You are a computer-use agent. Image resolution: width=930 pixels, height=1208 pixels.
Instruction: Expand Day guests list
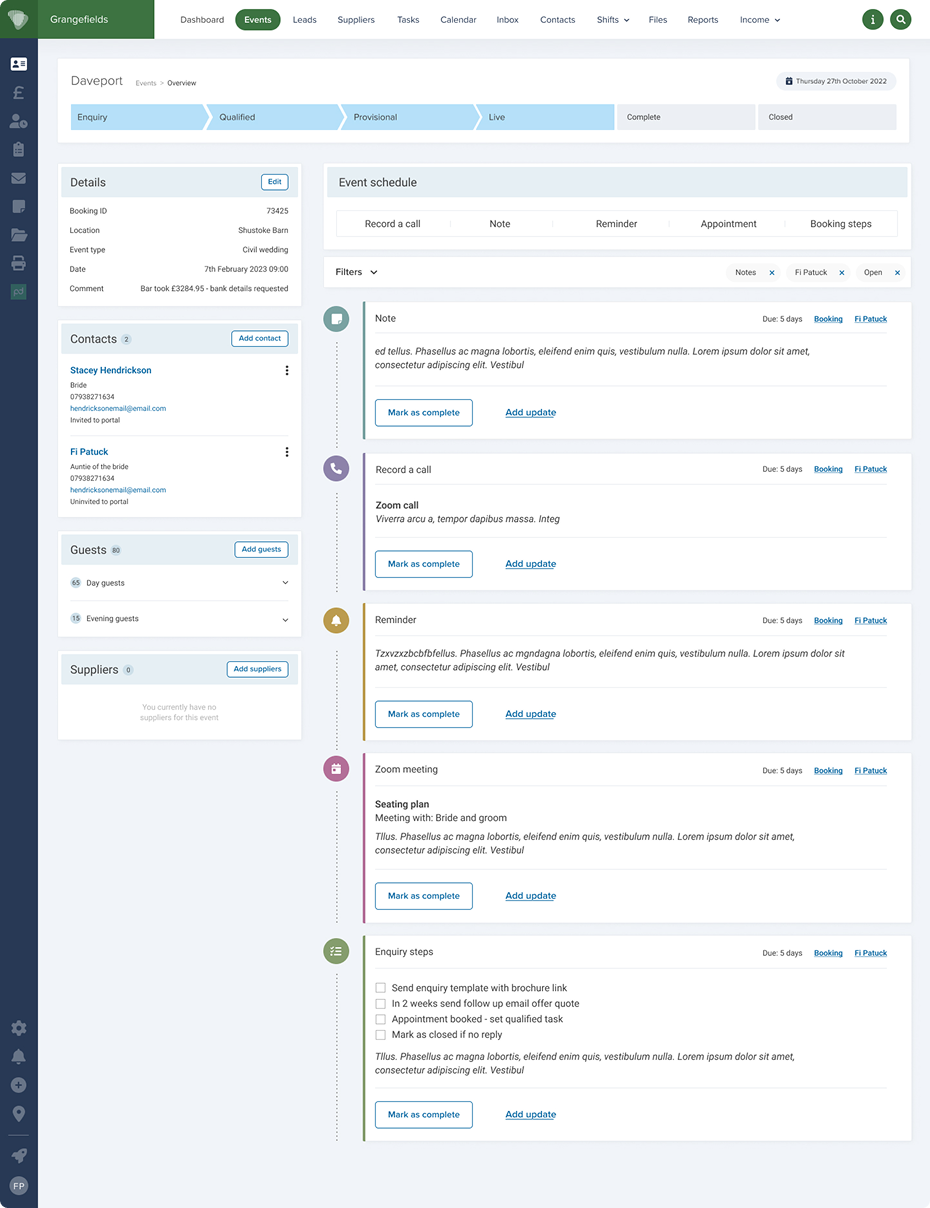(285, 583)
